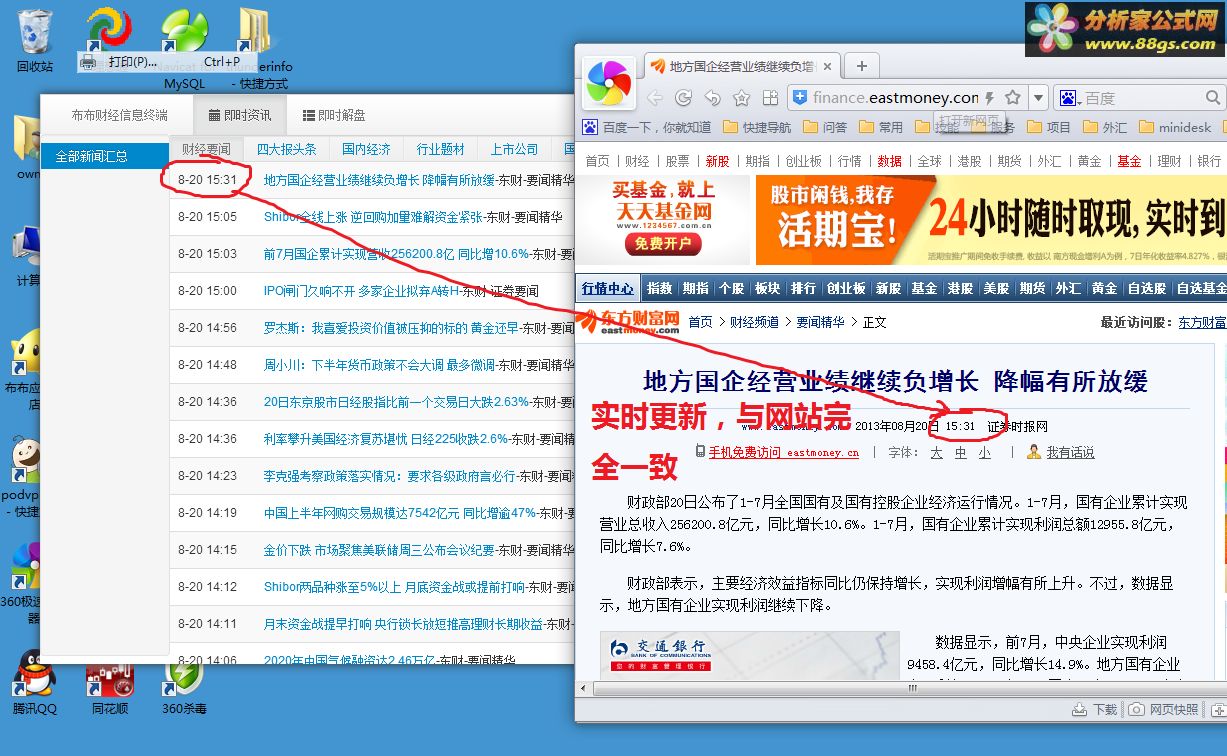Click the shield security icon in address bar
This screenshot has width=1227, height=756.
[799, 98]
